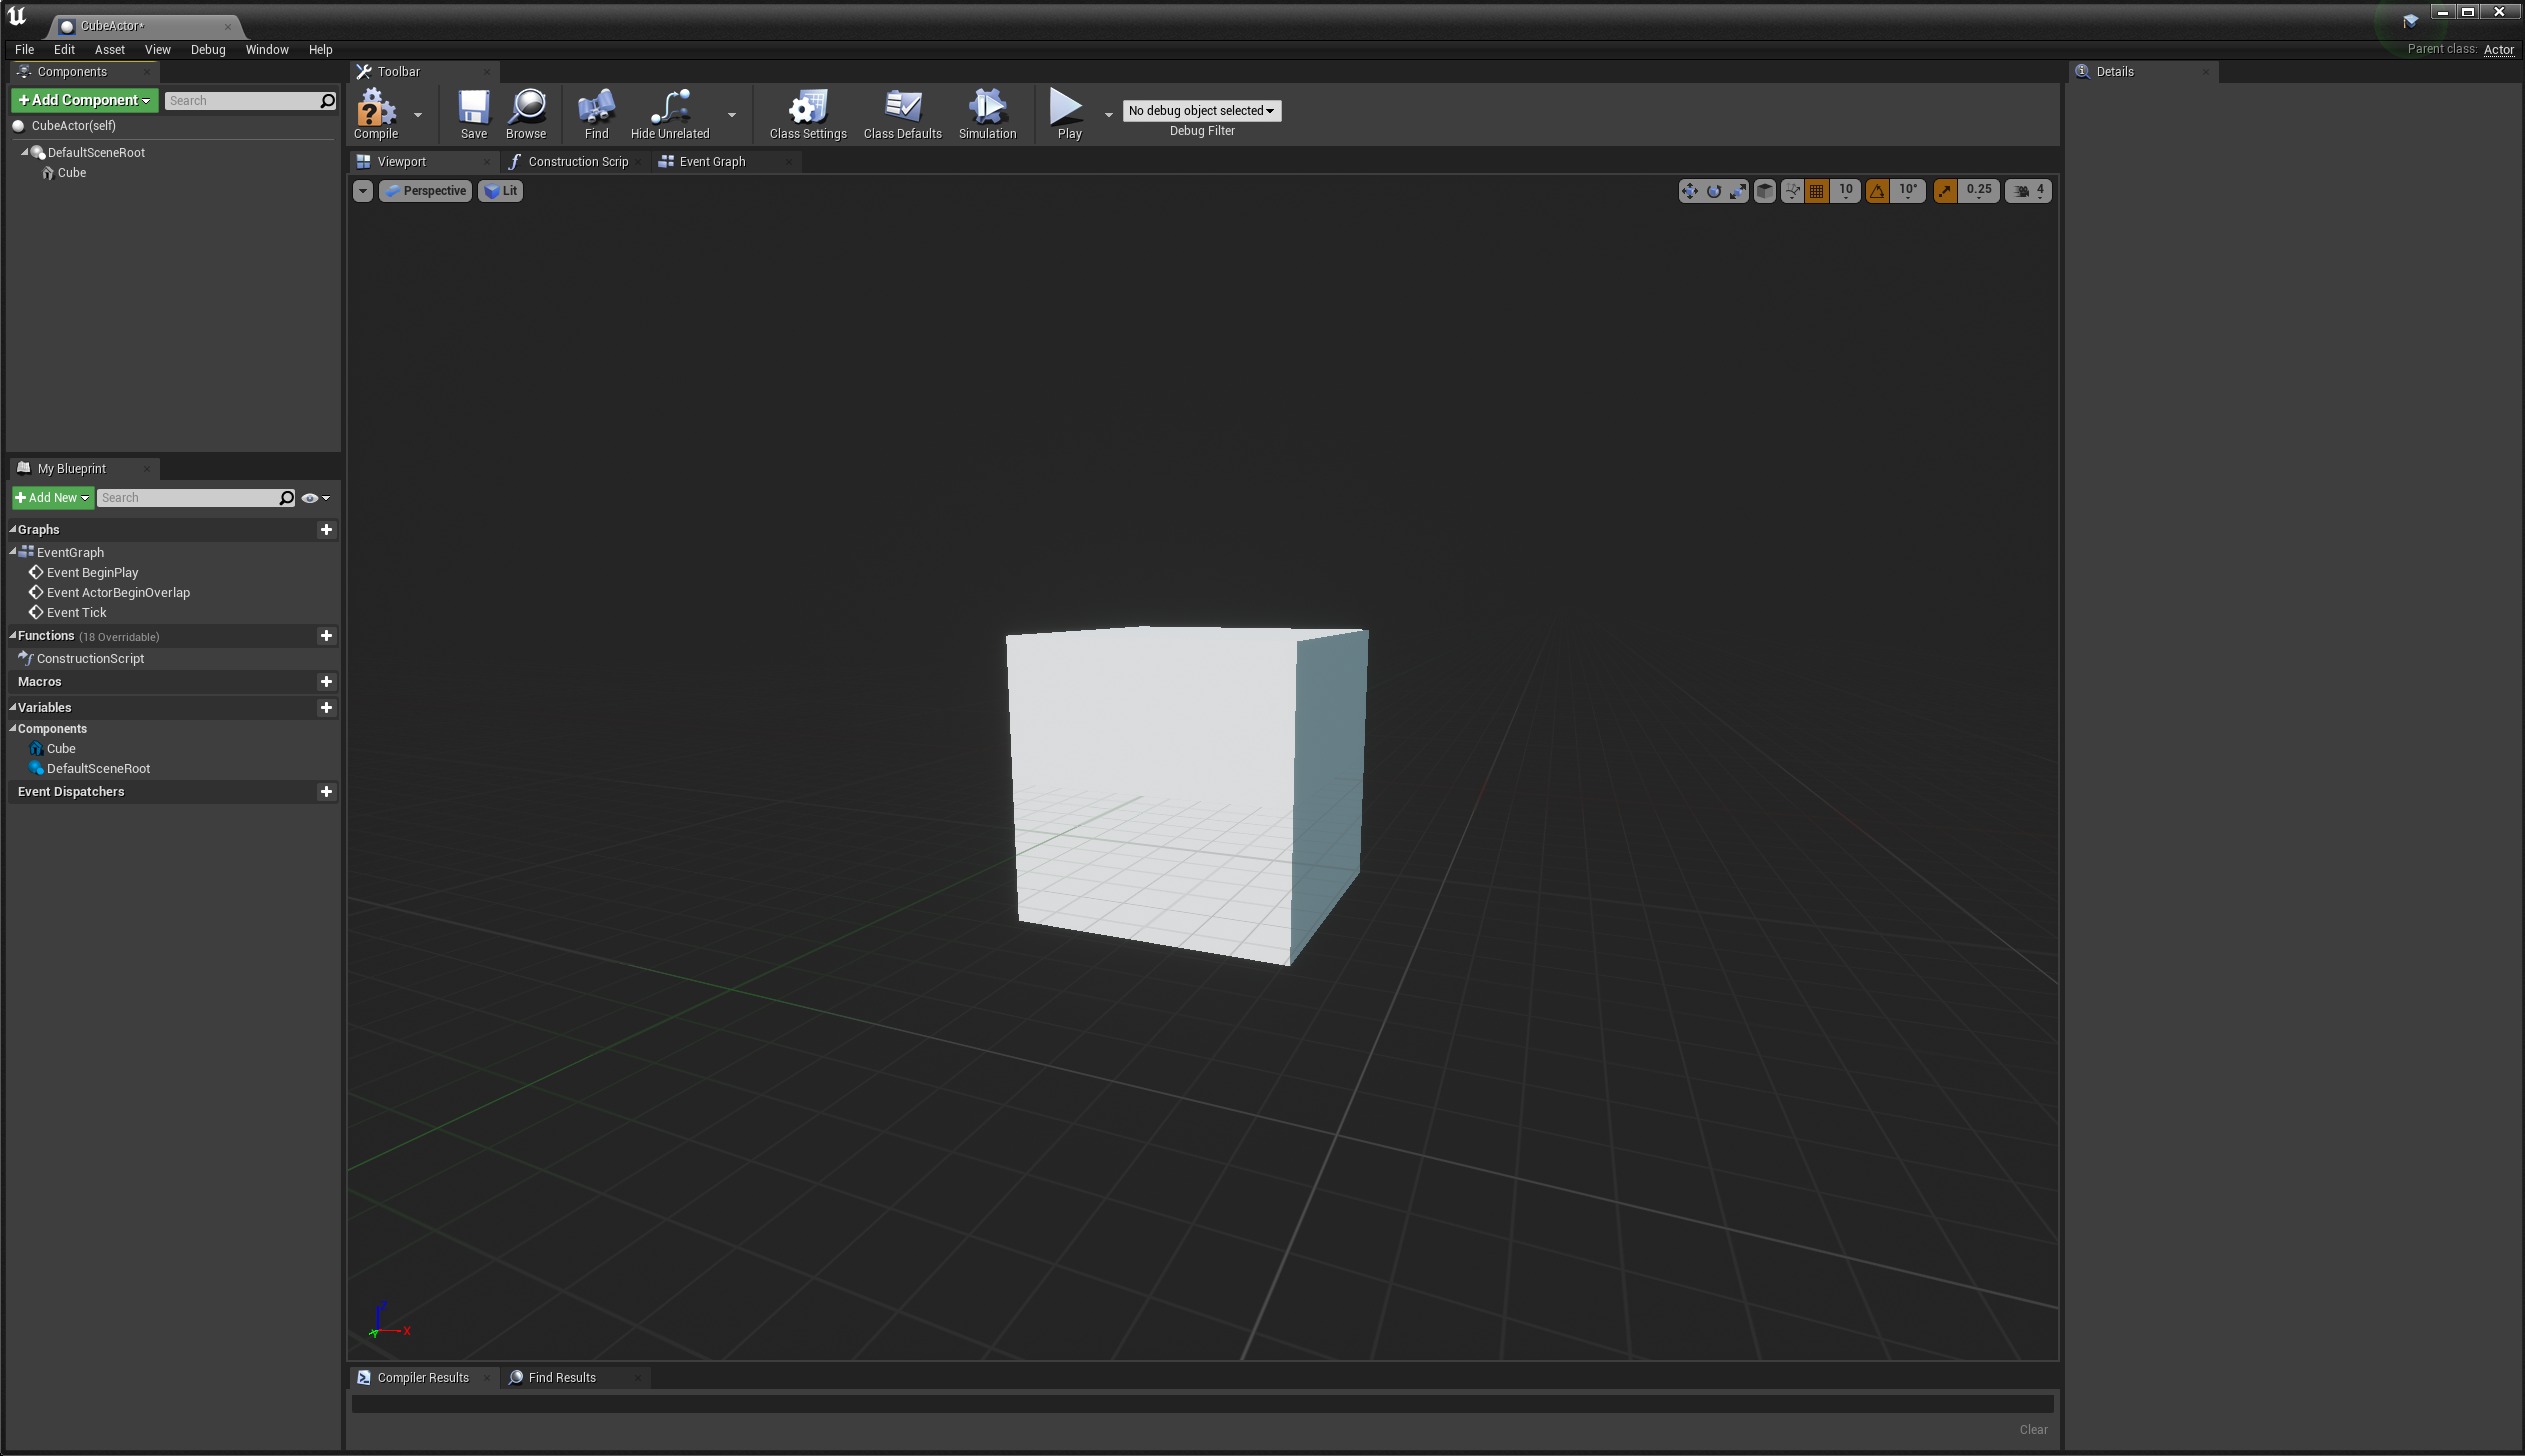Select scale gizmo mode
This screenshot has height=1456, width=2525.
[x=1738, y=191]
